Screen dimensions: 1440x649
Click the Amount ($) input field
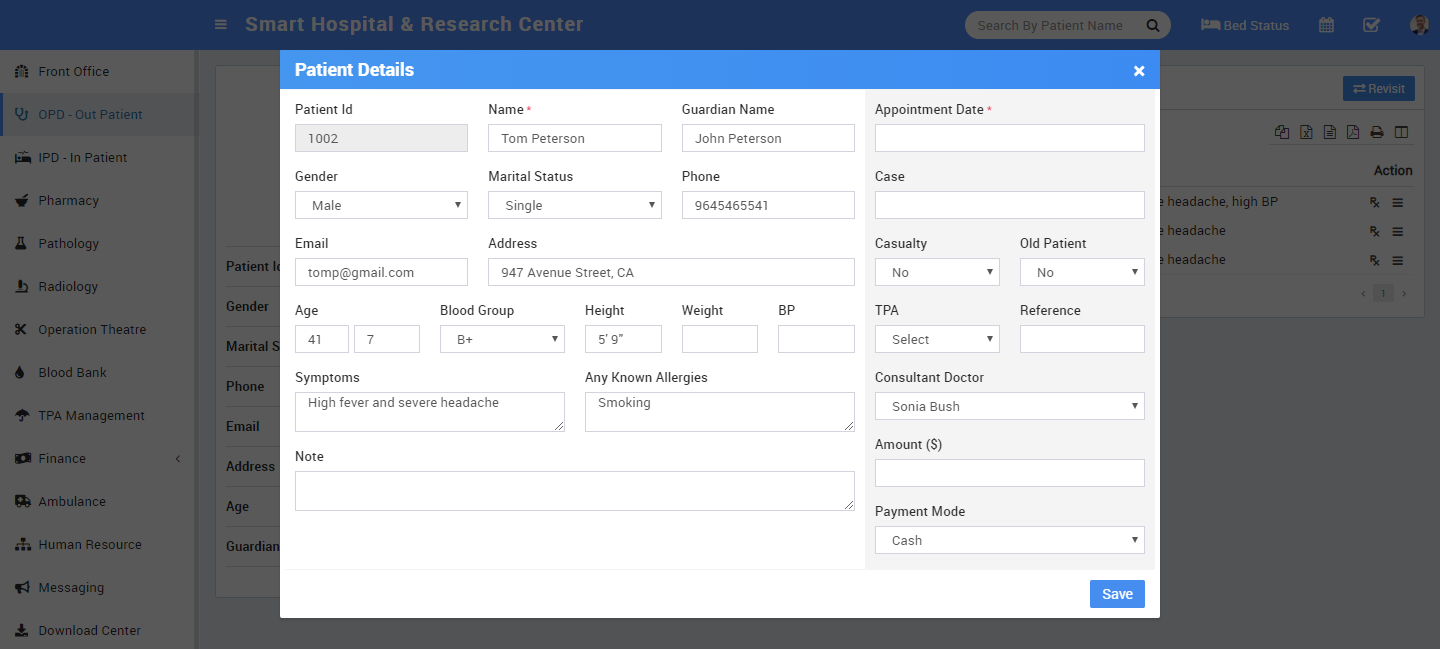click(1009, 473)
